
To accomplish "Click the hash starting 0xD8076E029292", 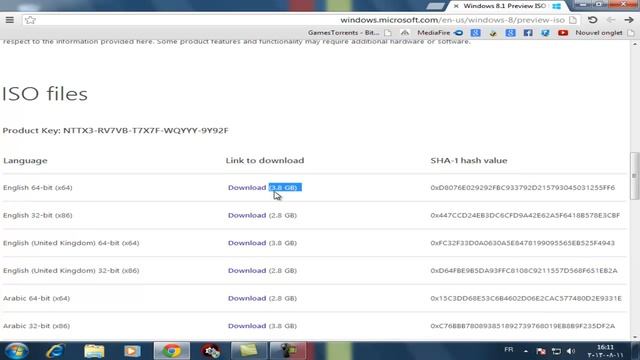I will click(x=522, y=187).
